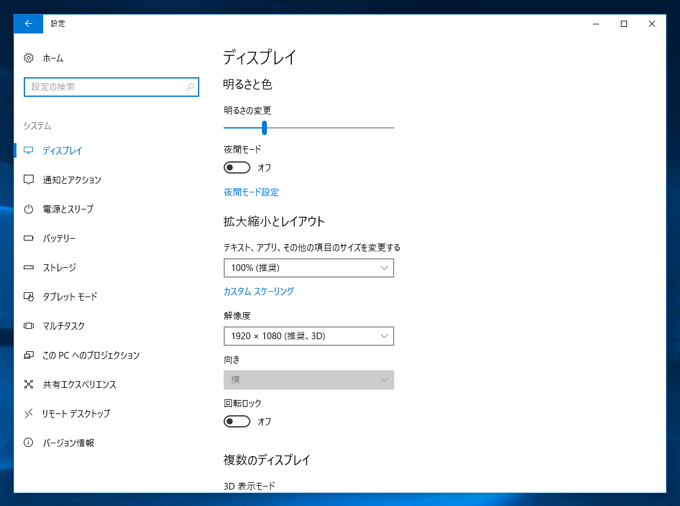Click the search magnifier icon
The height and width of the screenshot is (506, 680).
pos(190,87)
